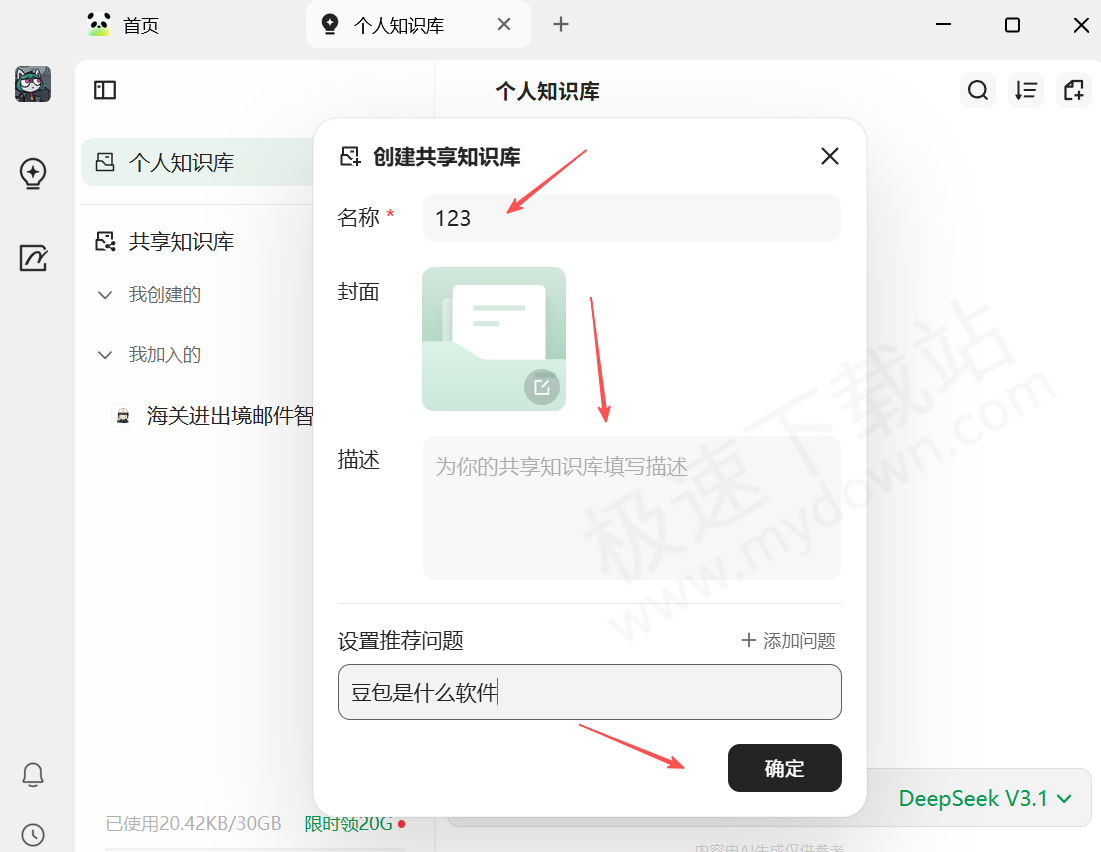Click the 描述 description text area
Image resolution: width=1101 pixels, height=852 pixels.
[x=631, y=507]
